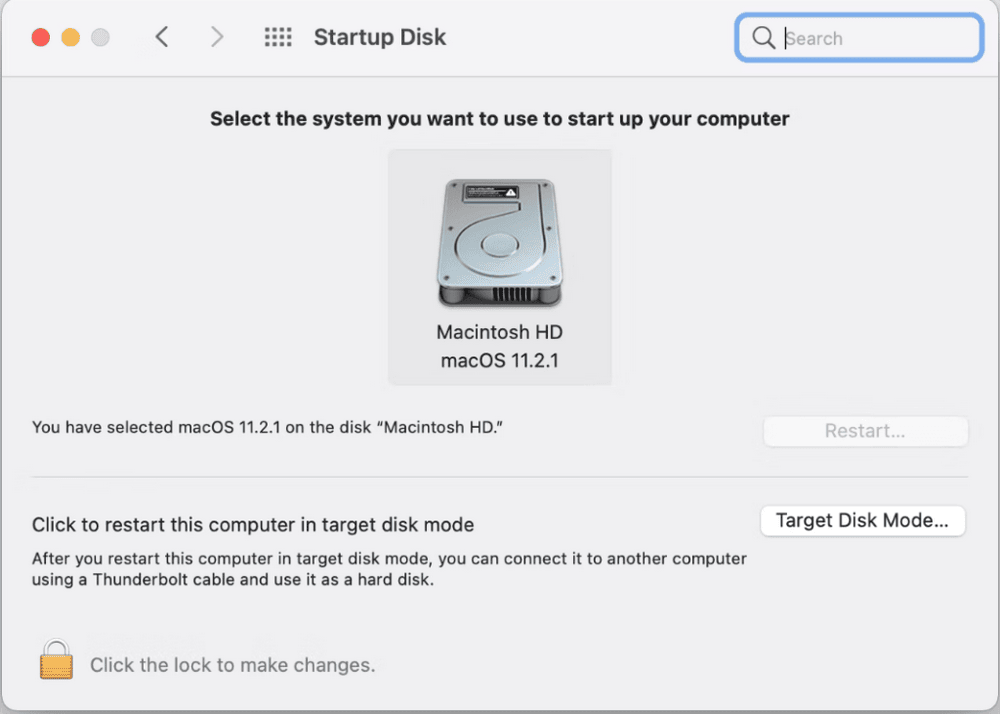Click the Restart button
The image size is (1000, 714).
tap(864, 431)
